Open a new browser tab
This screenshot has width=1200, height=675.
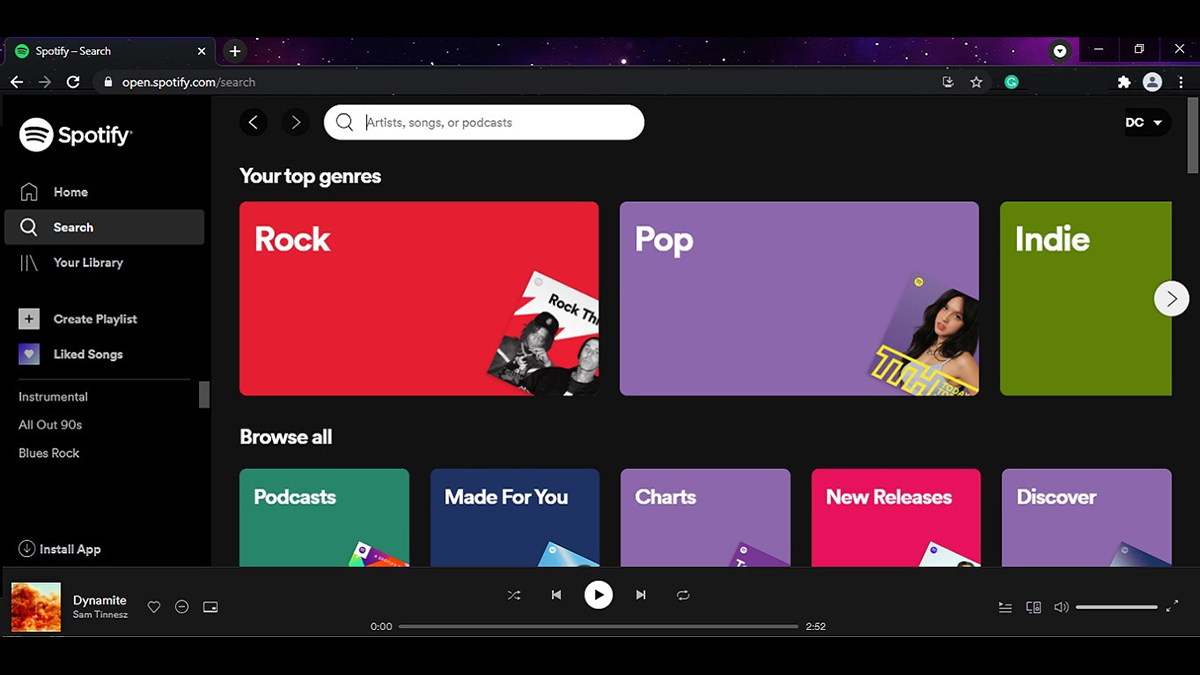coord(234,51)
